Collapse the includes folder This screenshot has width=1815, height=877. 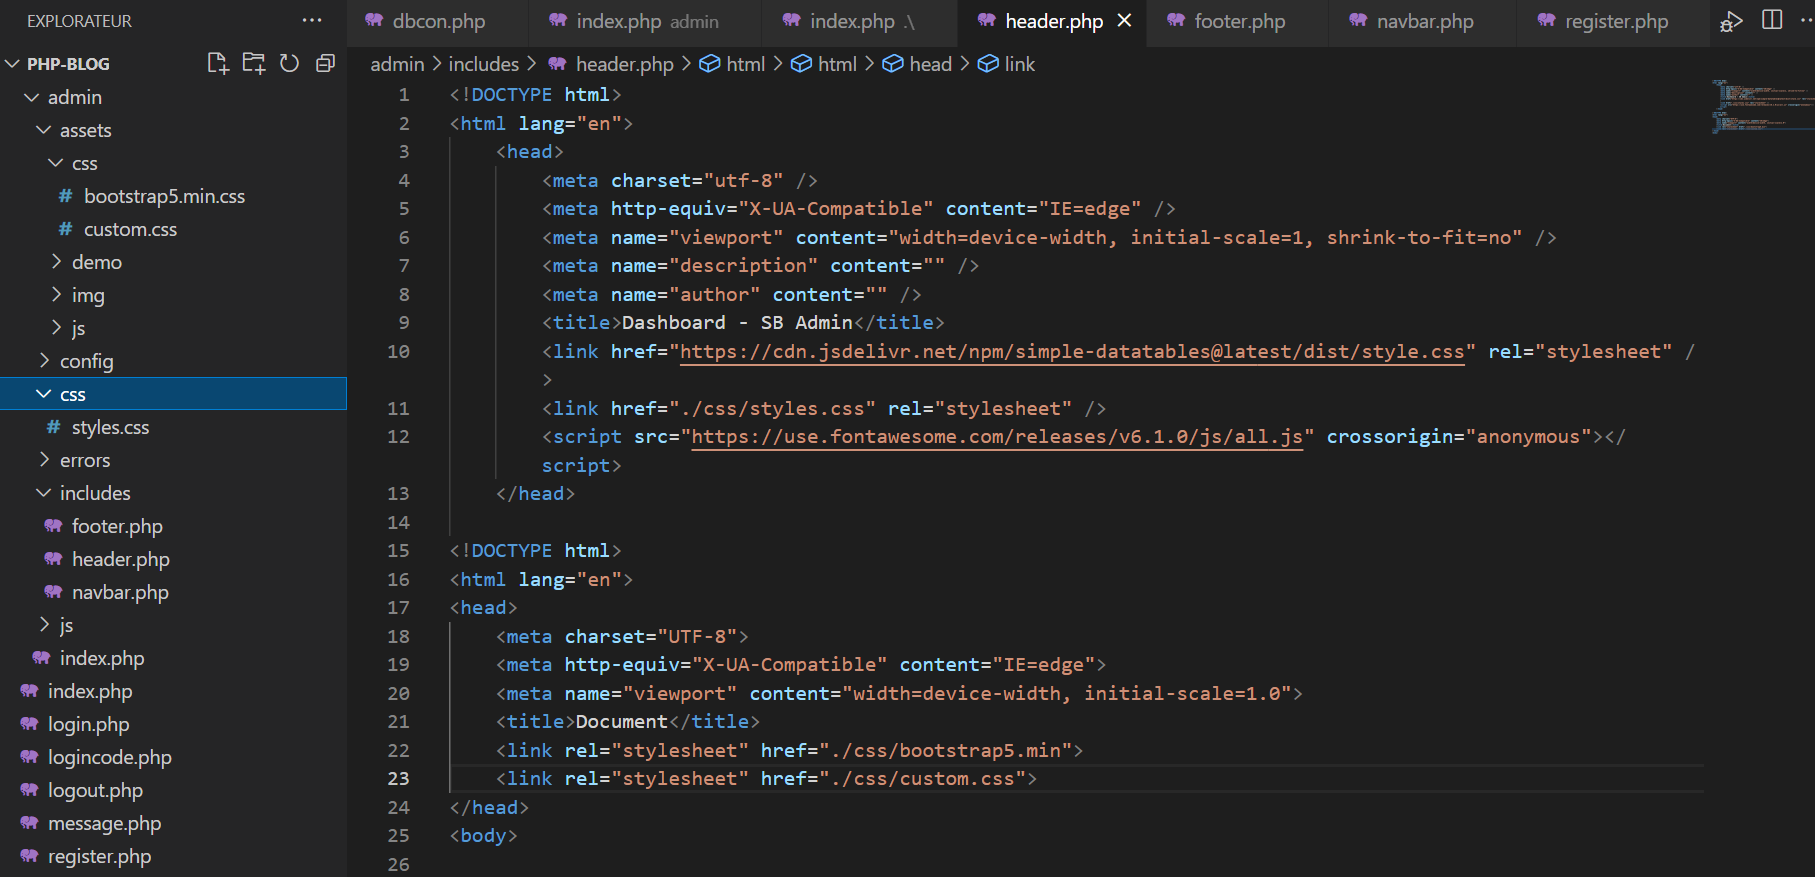[94, 493]
